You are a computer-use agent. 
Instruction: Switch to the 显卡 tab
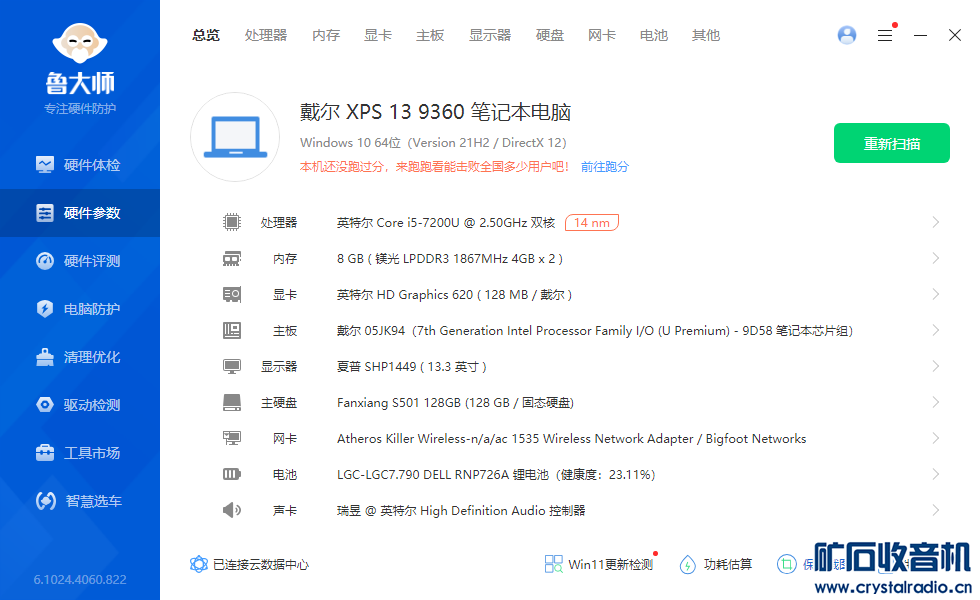pyautogui.click(x=378, y=35)
